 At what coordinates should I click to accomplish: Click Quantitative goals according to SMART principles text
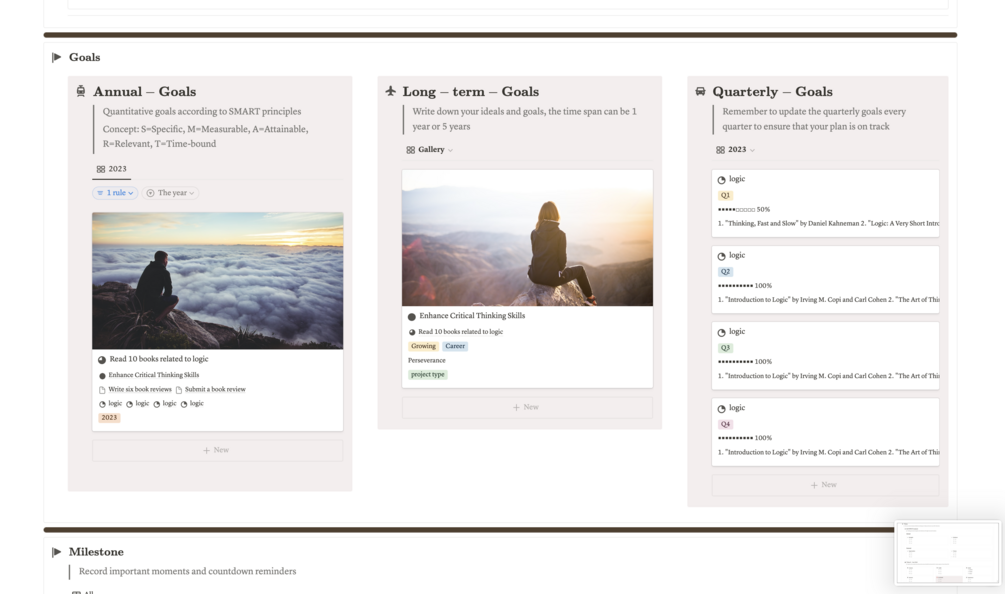[202, 111]
